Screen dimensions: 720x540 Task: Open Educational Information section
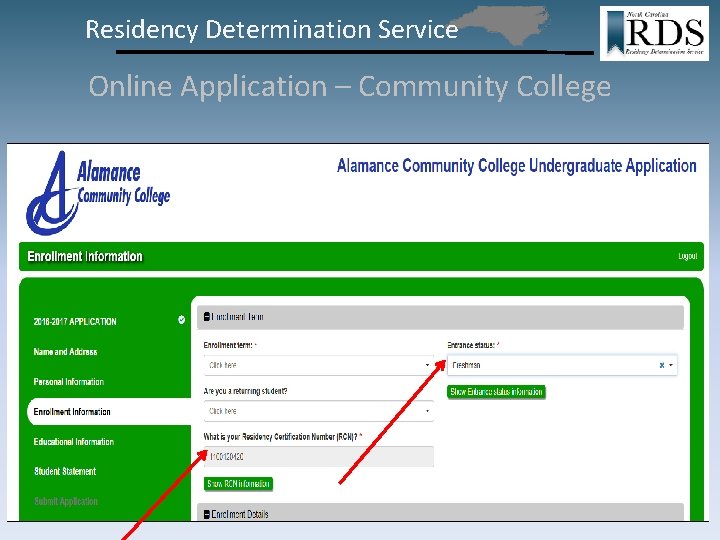(73, 442)
